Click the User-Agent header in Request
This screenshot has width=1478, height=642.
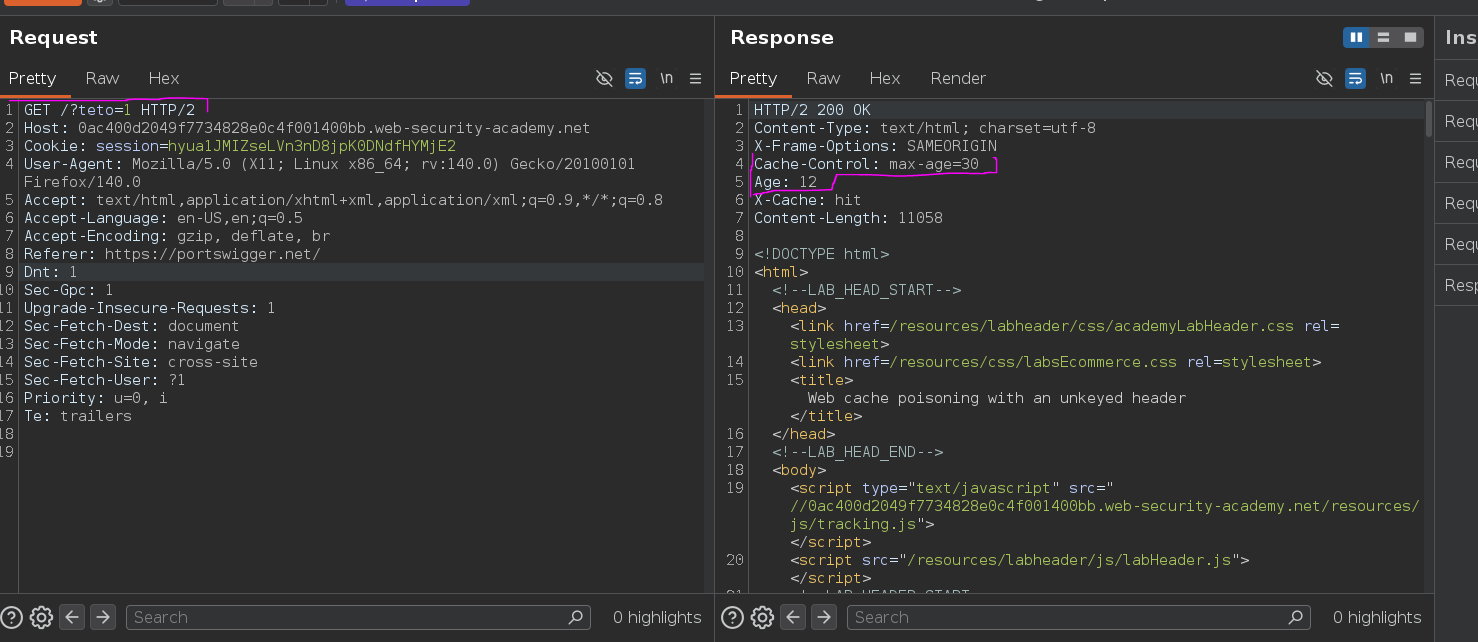coord(329,173)
